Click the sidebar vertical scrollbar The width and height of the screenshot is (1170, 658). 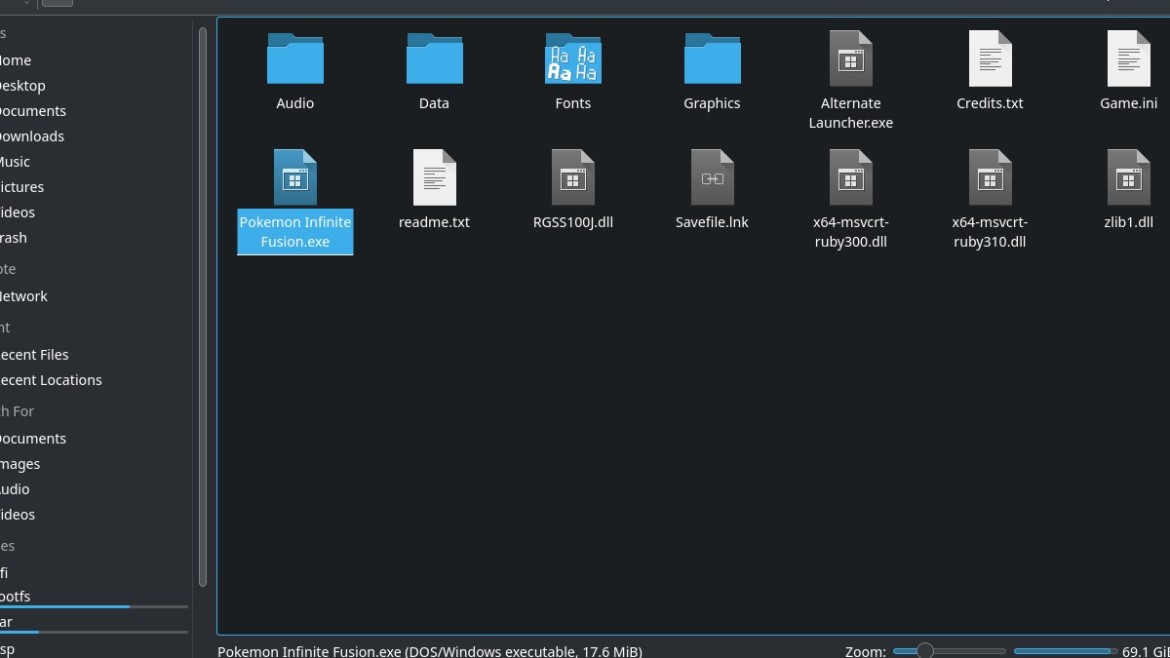203,300
